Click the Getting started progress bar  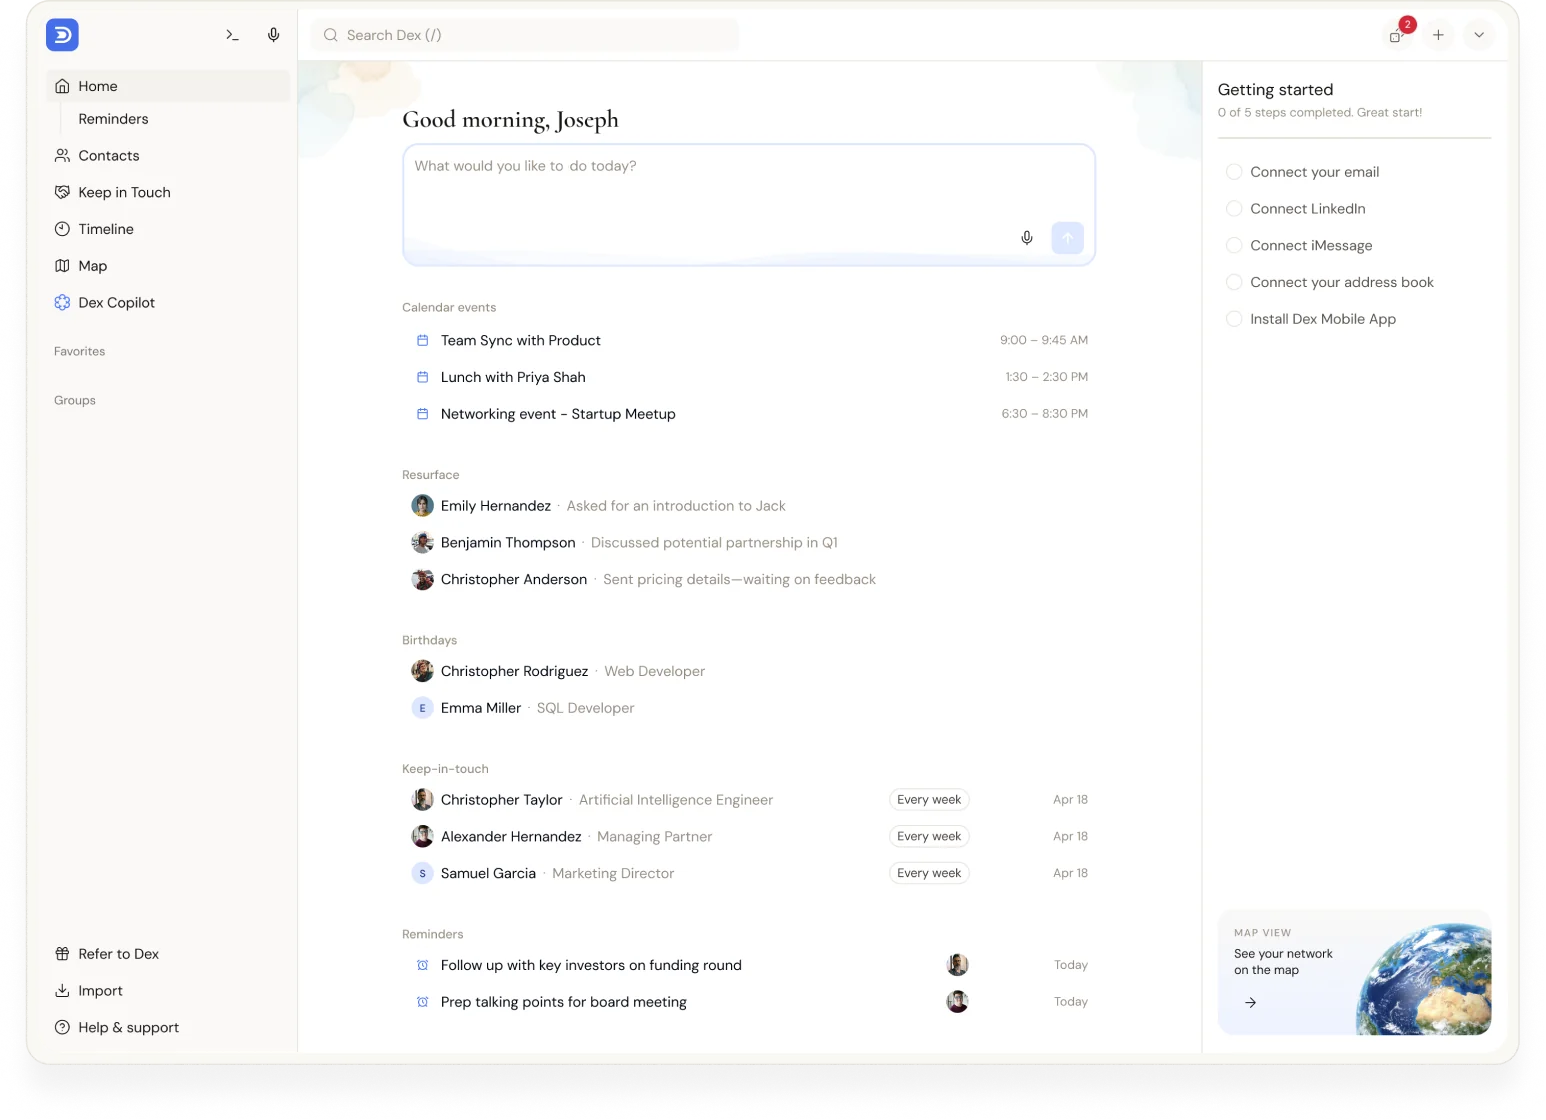coord(1354,138)
